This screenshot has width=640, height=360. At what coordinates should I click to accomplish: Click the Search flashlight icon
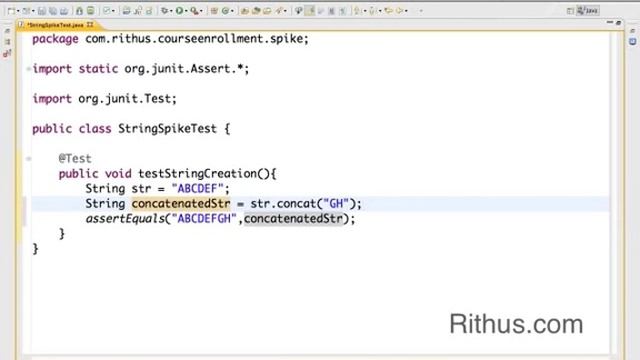point(279,11)
